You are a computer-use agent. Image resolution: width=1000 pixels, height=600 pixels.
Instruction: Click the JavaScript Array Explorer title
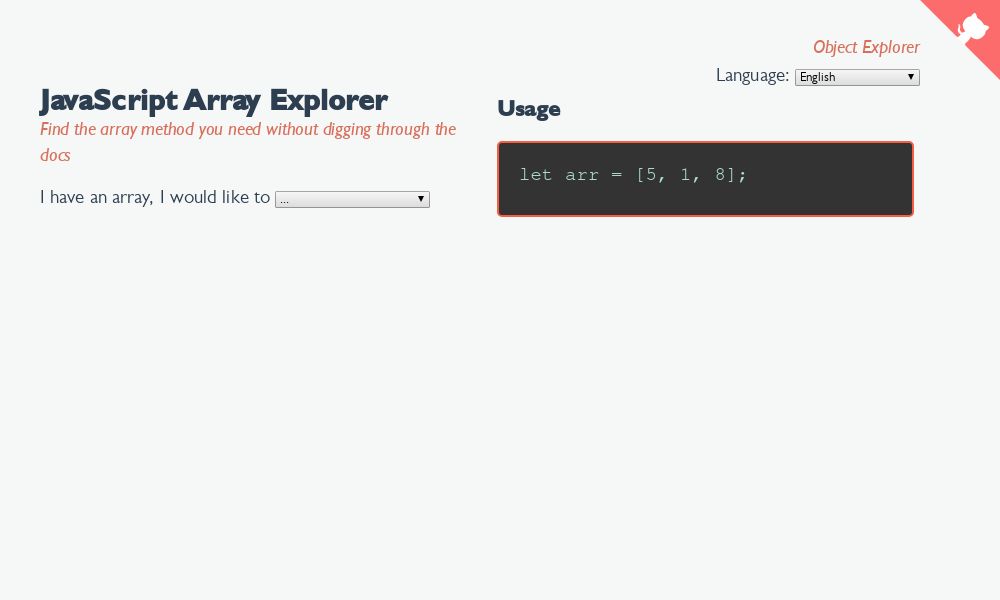pyautogui.click(x=213, y=100)
